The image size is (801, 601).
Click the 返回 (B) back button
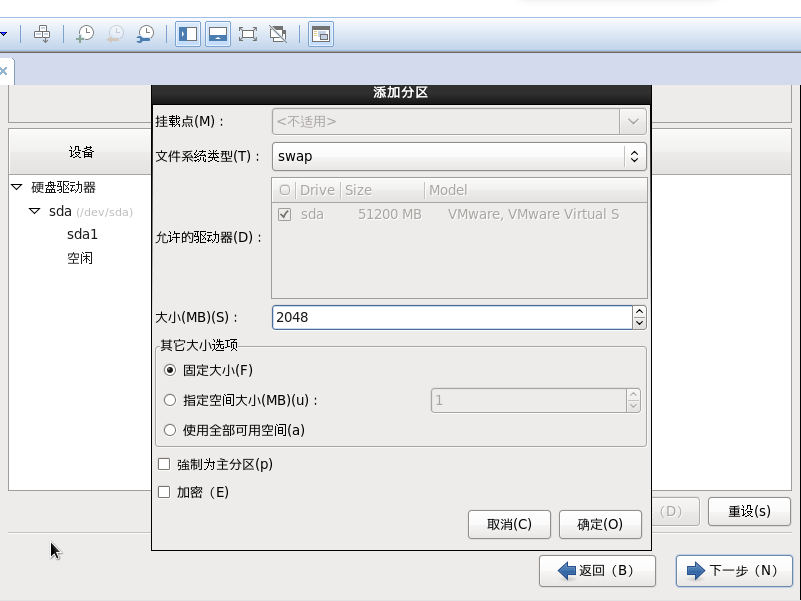[x=597, y=570]
